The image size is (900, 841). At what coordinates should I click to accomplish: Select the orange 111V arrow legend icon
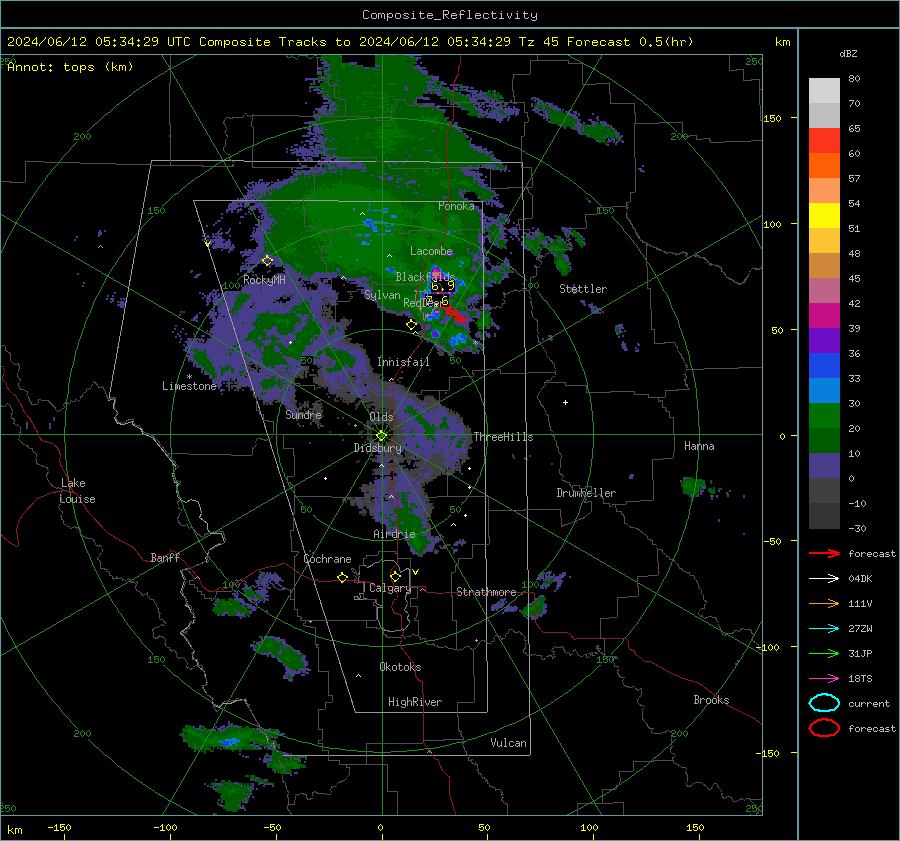[824, 603]
